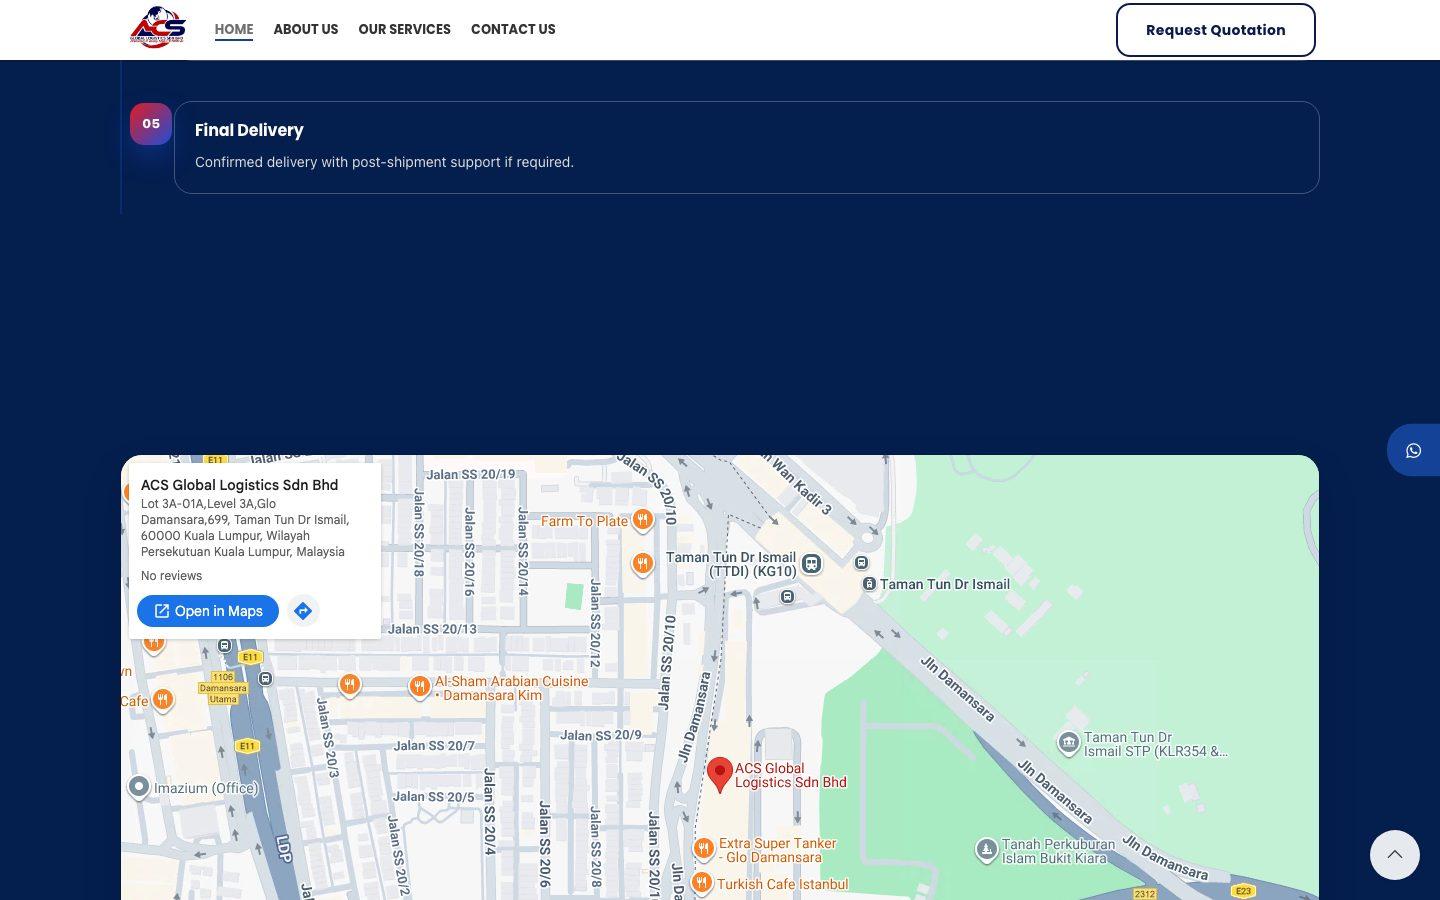Open WhatsApp chat floating icon
This screenshot has height=900, width=1440.
(1413, 450)
